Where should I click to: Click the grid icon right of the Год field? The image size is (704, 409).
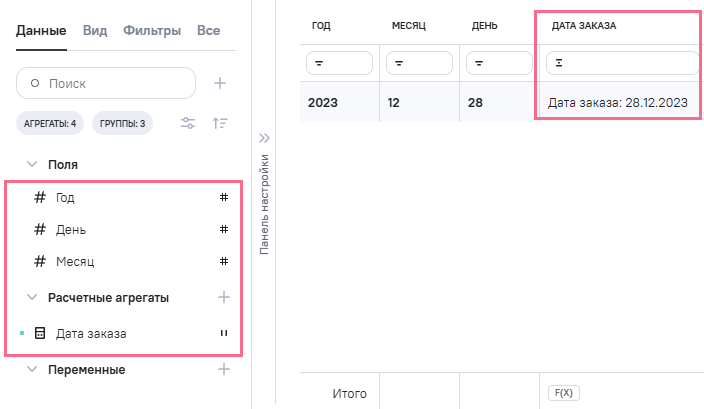coord(224,197)
